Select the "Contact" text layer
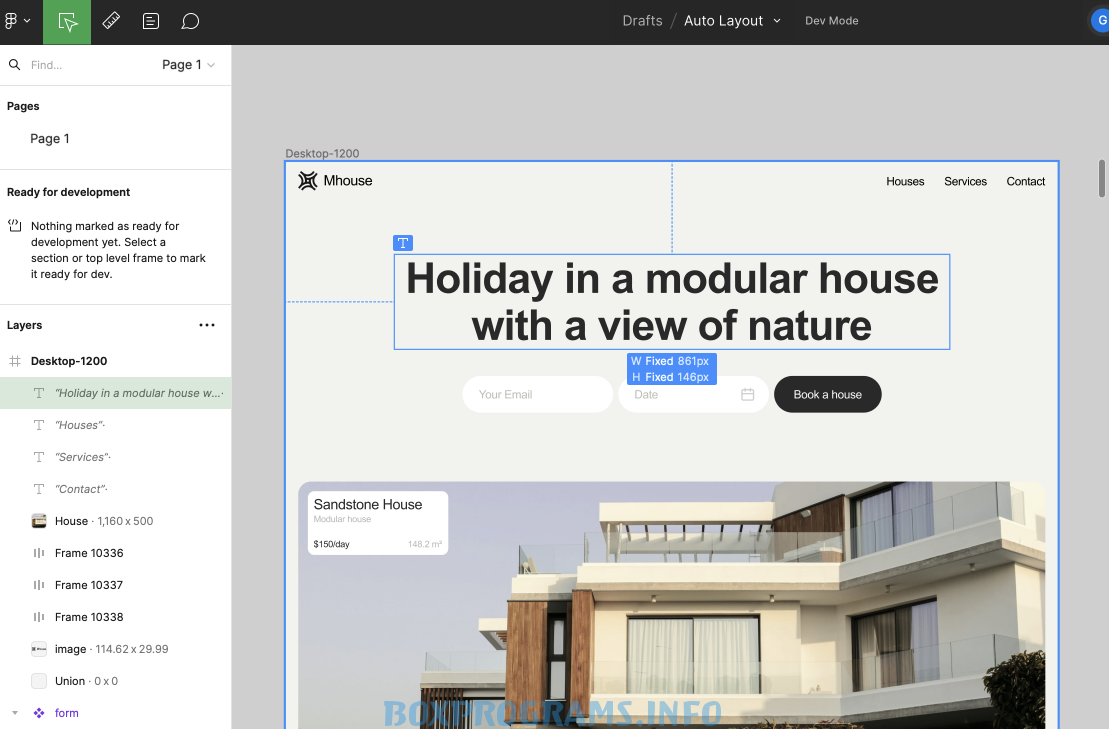1109x729 pixels. (115, 489)
